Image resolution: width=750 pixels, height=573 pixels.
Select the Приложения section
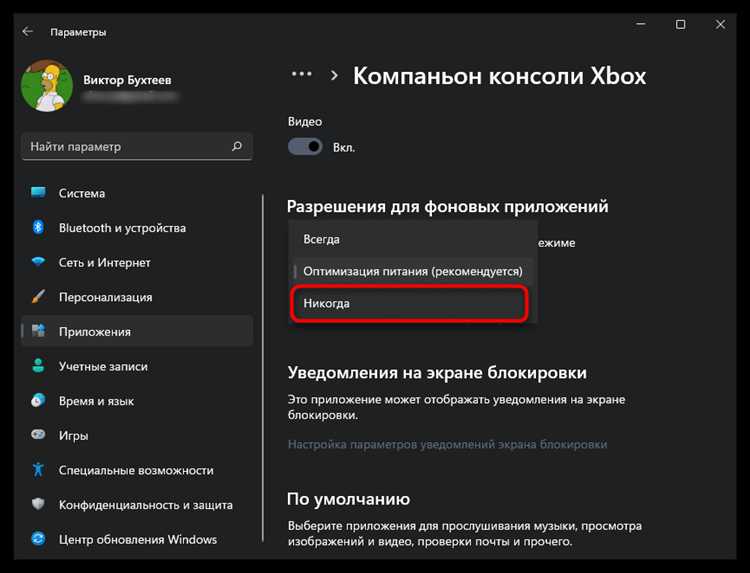(x=137, y=331)
